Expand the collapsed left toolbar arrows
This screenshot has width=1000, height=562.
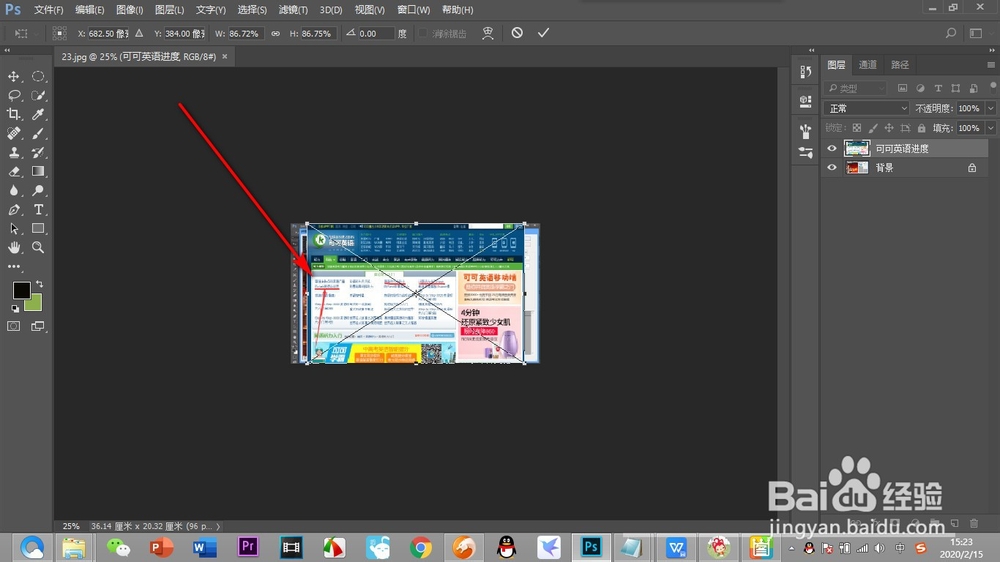7,50
